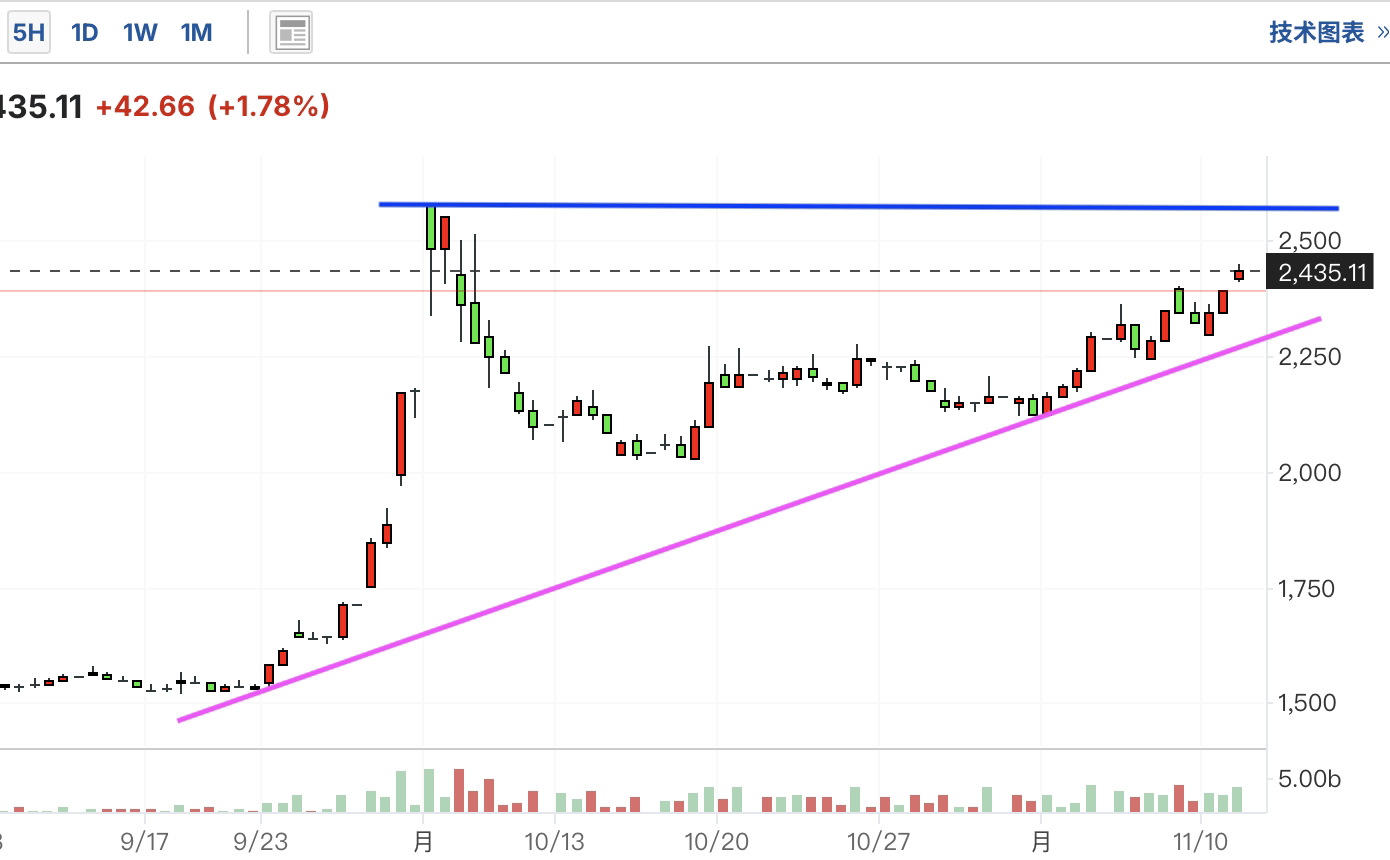Click the 10/13 date label
Image resolution: width=1390 pixels, height=860 pixels.
[554, 842]
